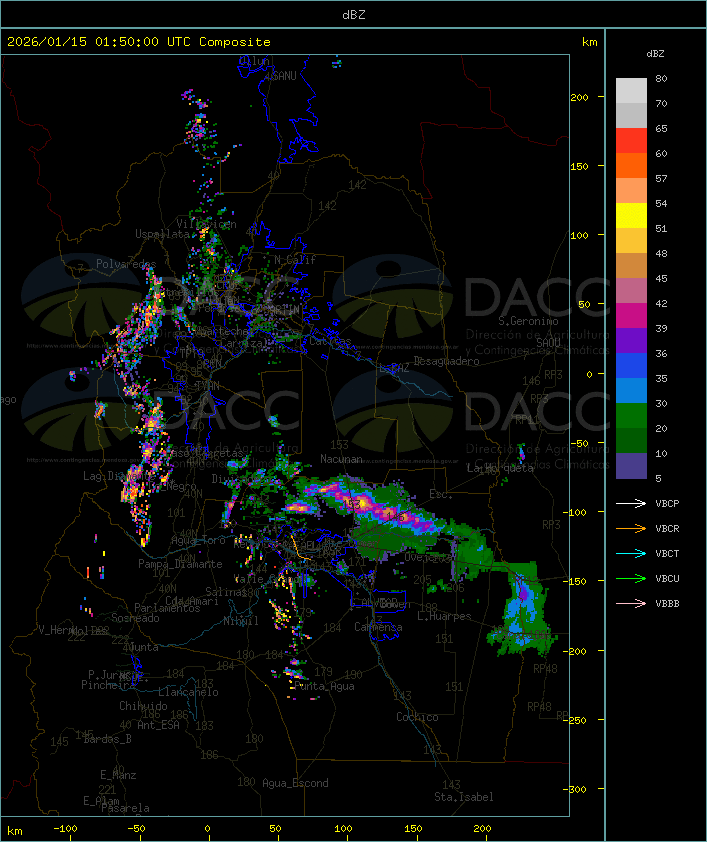Select the magenta swatch between 42 and 39
707x842 pixels.
pos(631,315)
